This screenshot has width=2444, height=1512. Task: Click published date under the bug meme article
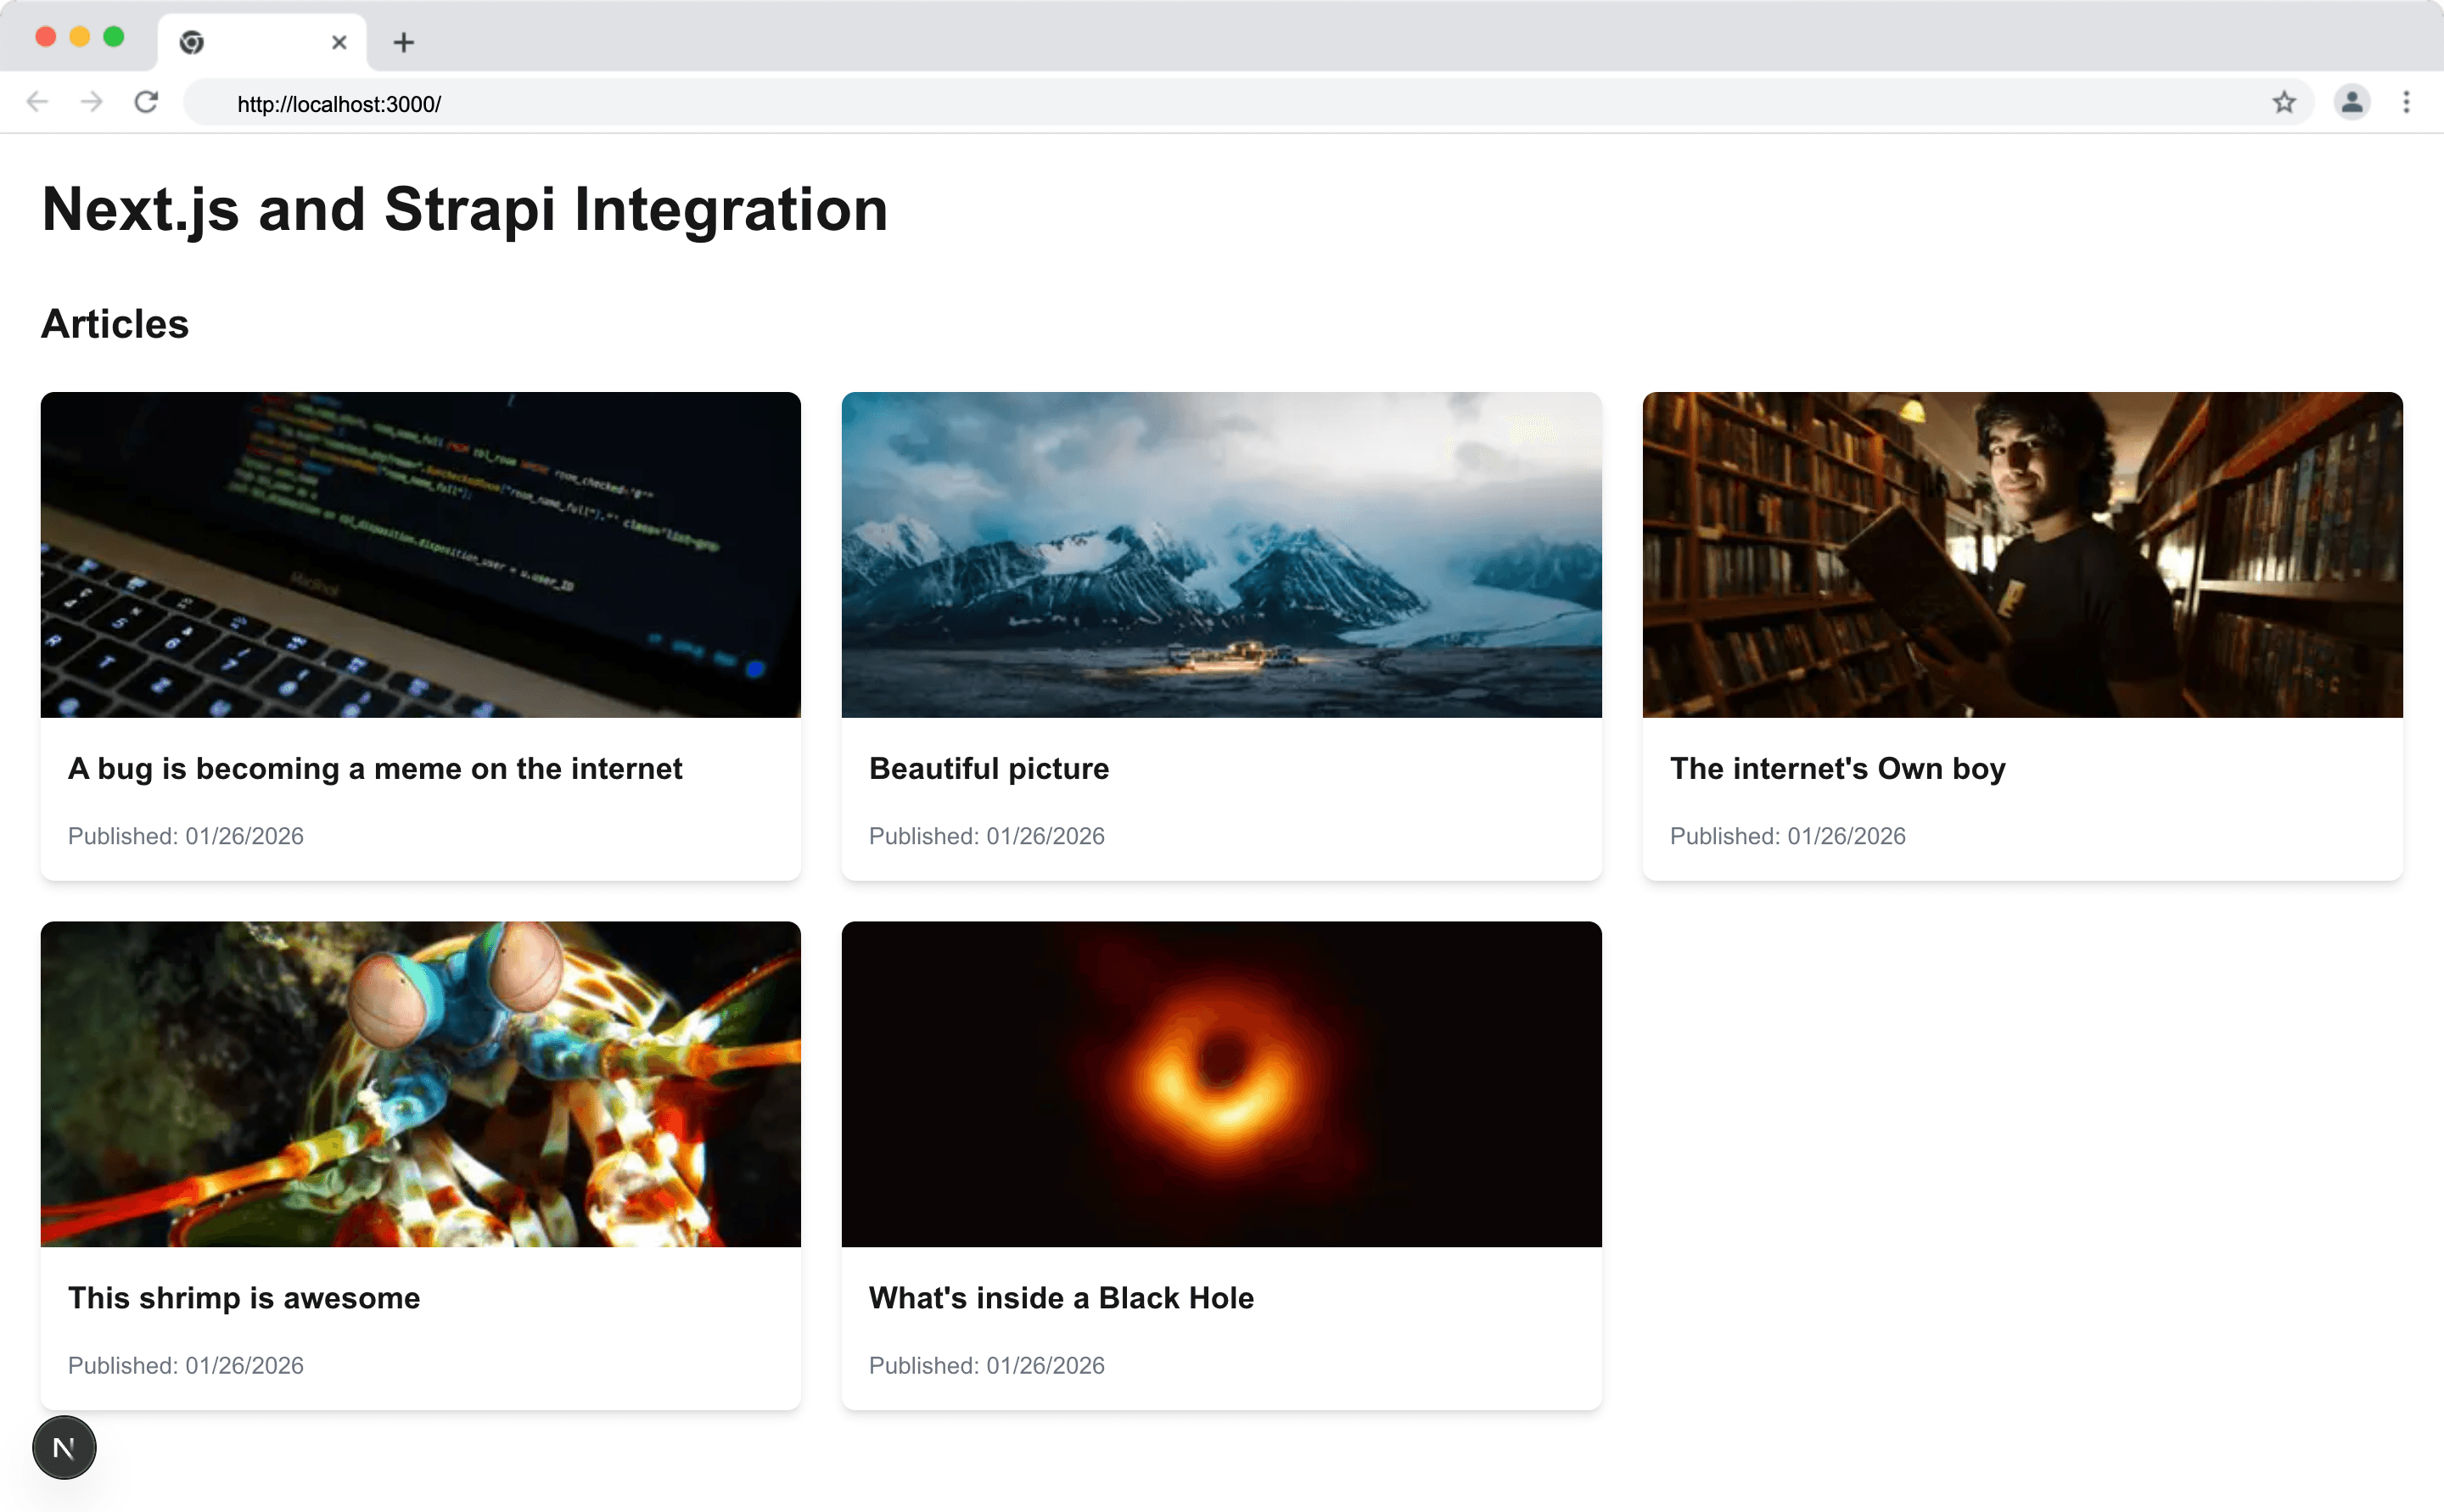(x=186, y=836)
